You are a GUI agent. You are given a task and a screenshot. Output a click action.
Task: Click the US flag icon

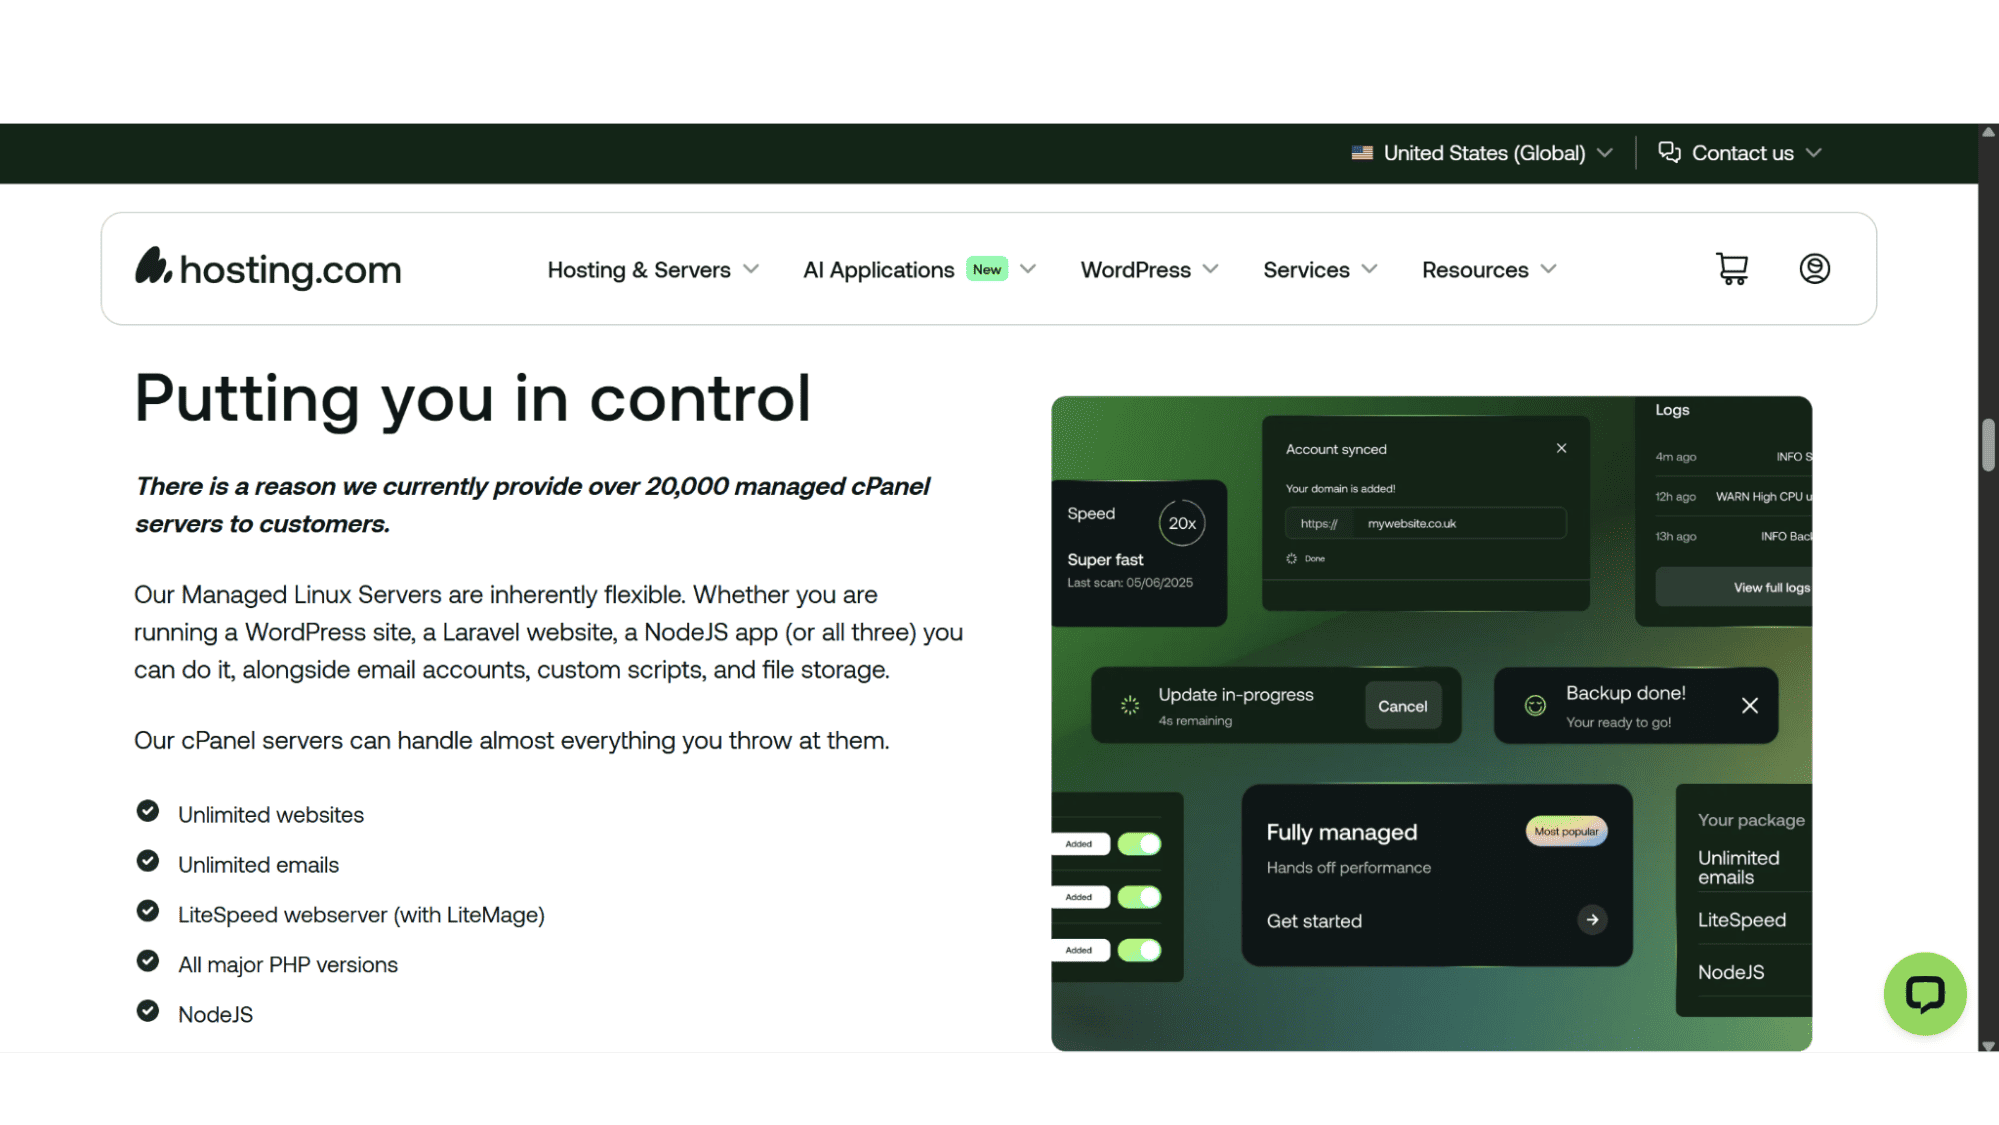click(1362, 153)
